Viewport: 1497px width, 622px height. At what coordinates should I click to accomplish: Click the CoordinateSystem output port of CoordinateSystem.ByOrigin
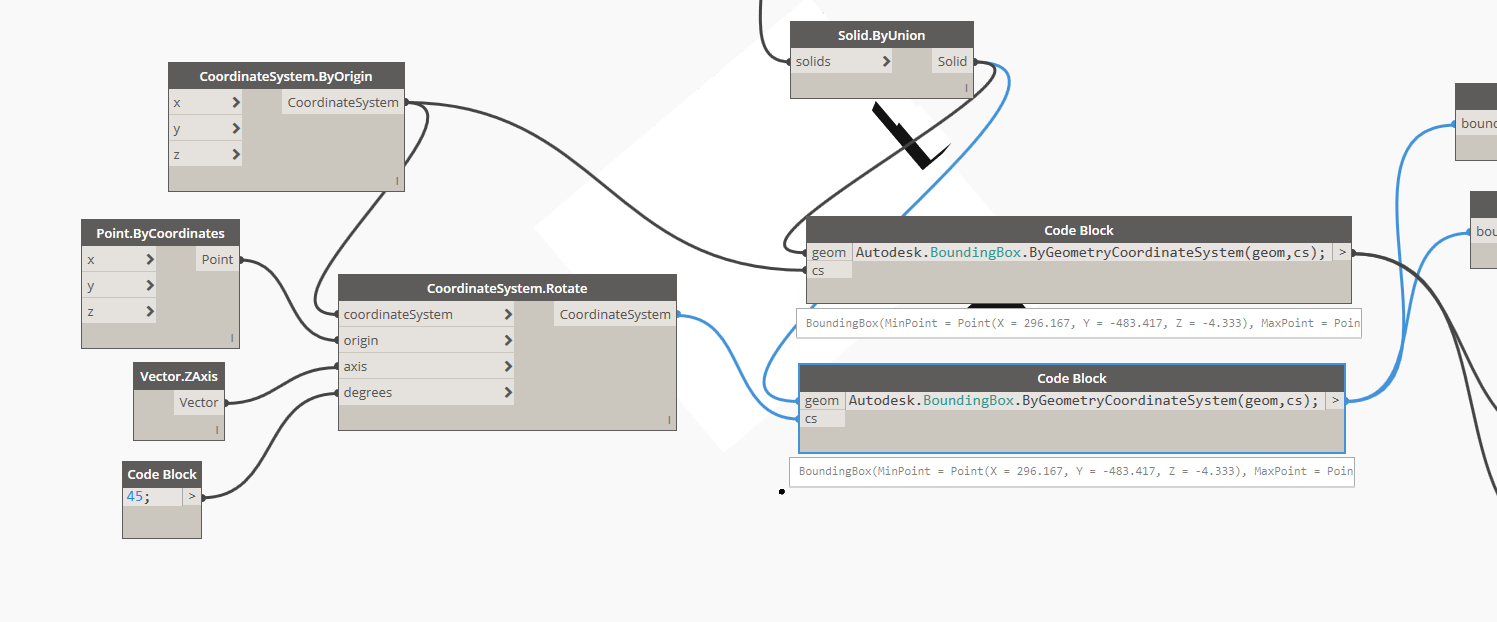coord(342,102)
